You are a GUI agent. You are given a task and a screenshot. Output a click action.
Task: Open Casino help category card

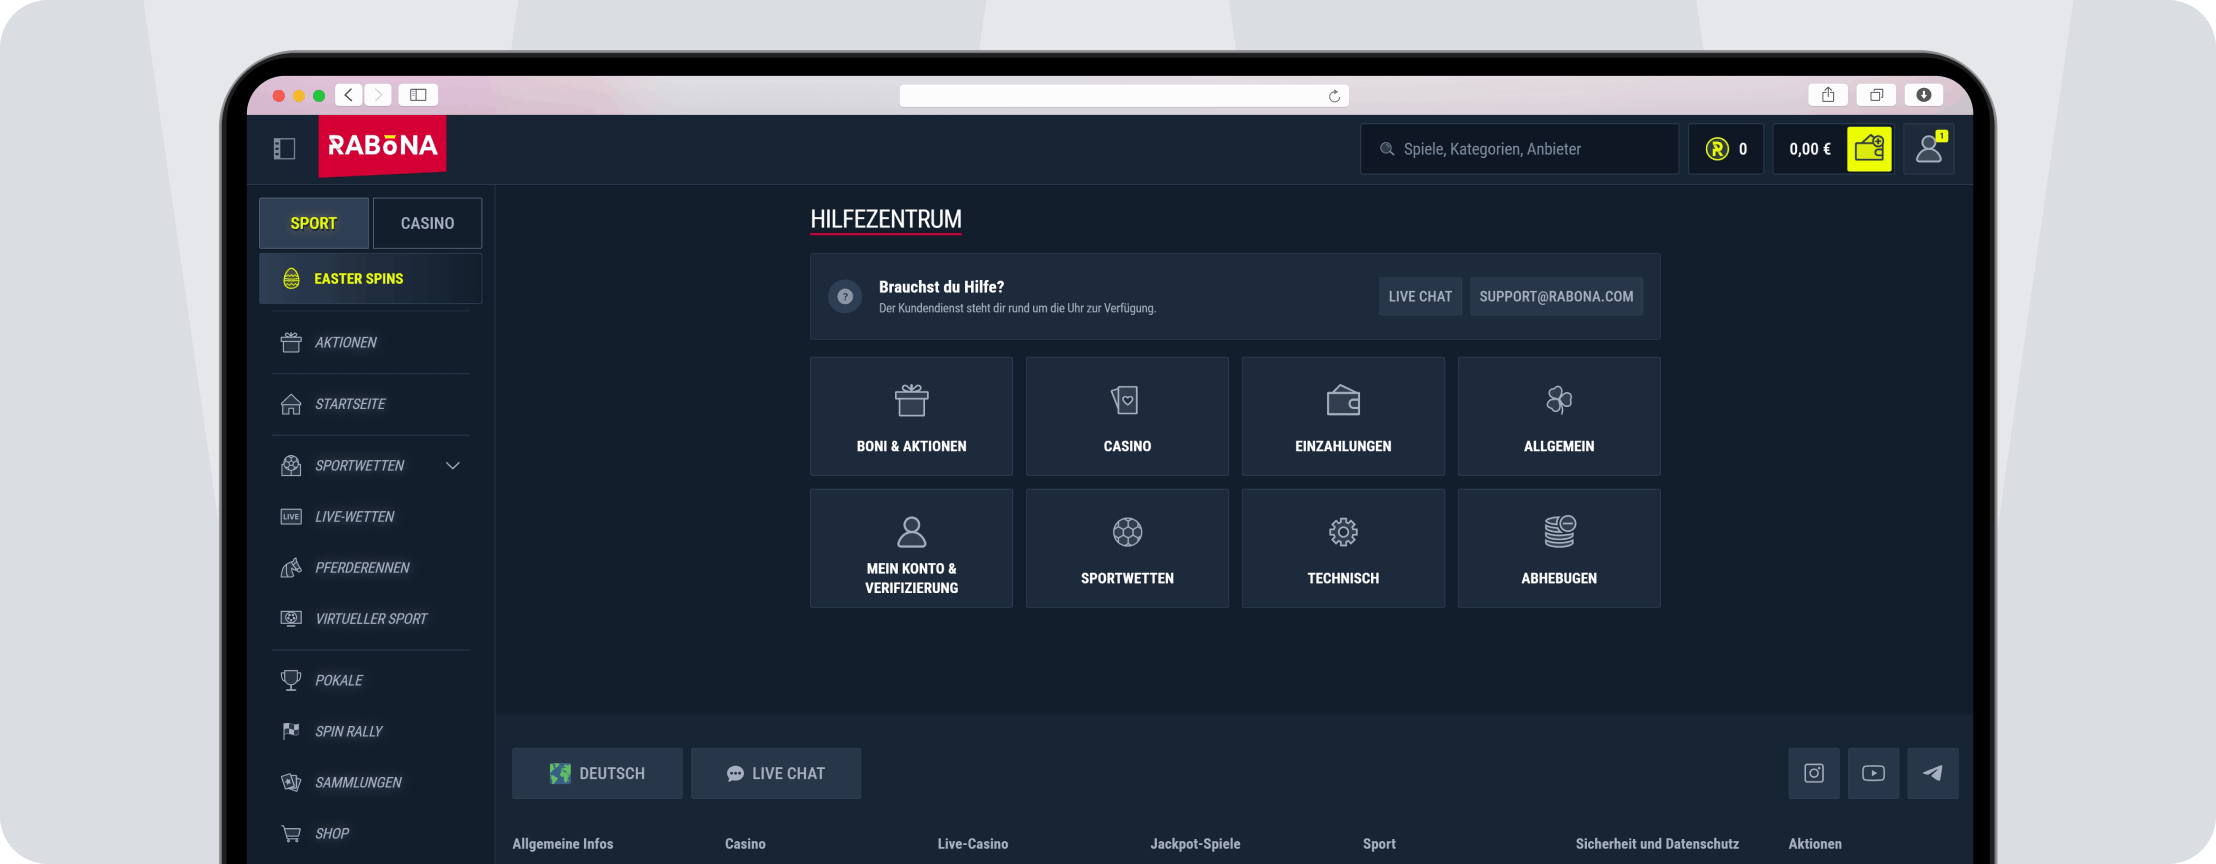(1127, 416)
